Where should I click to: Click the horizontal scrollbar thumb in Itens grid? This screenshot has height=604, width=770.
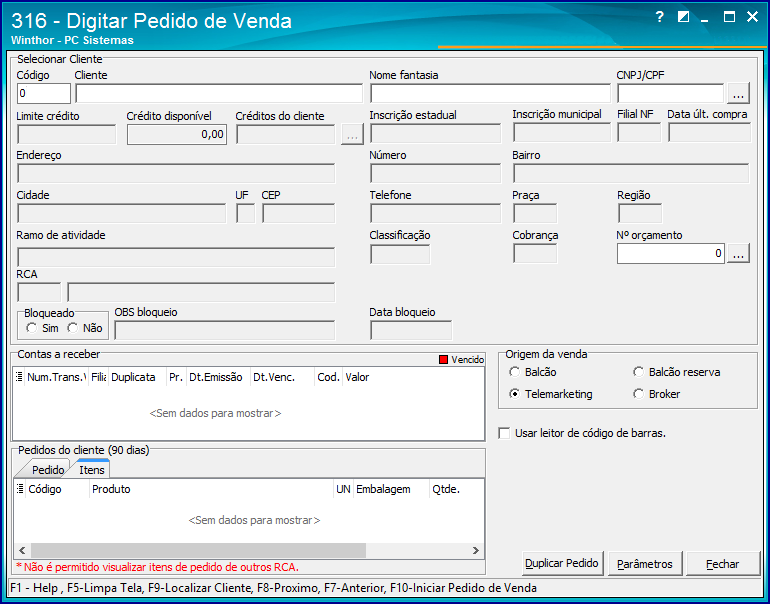coord(198,550)
